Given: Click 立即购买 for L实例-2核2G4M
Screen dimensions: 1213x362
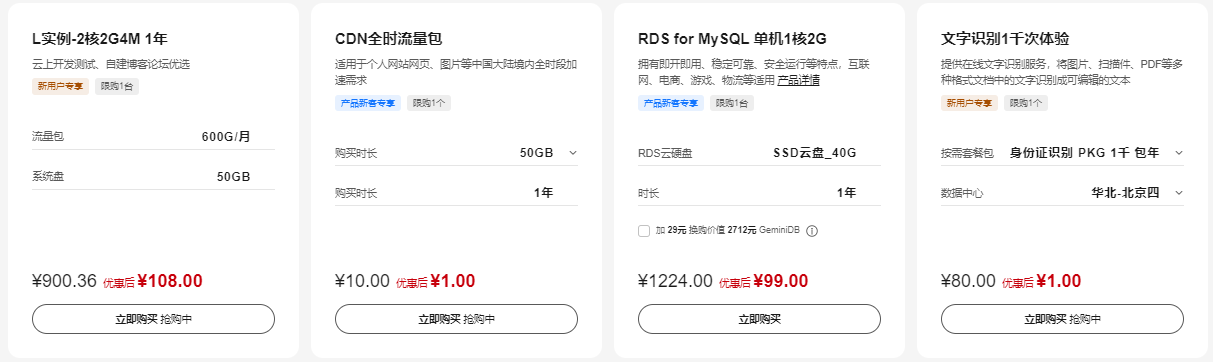Looking at the screenshot, I should (x=153, y=319).
